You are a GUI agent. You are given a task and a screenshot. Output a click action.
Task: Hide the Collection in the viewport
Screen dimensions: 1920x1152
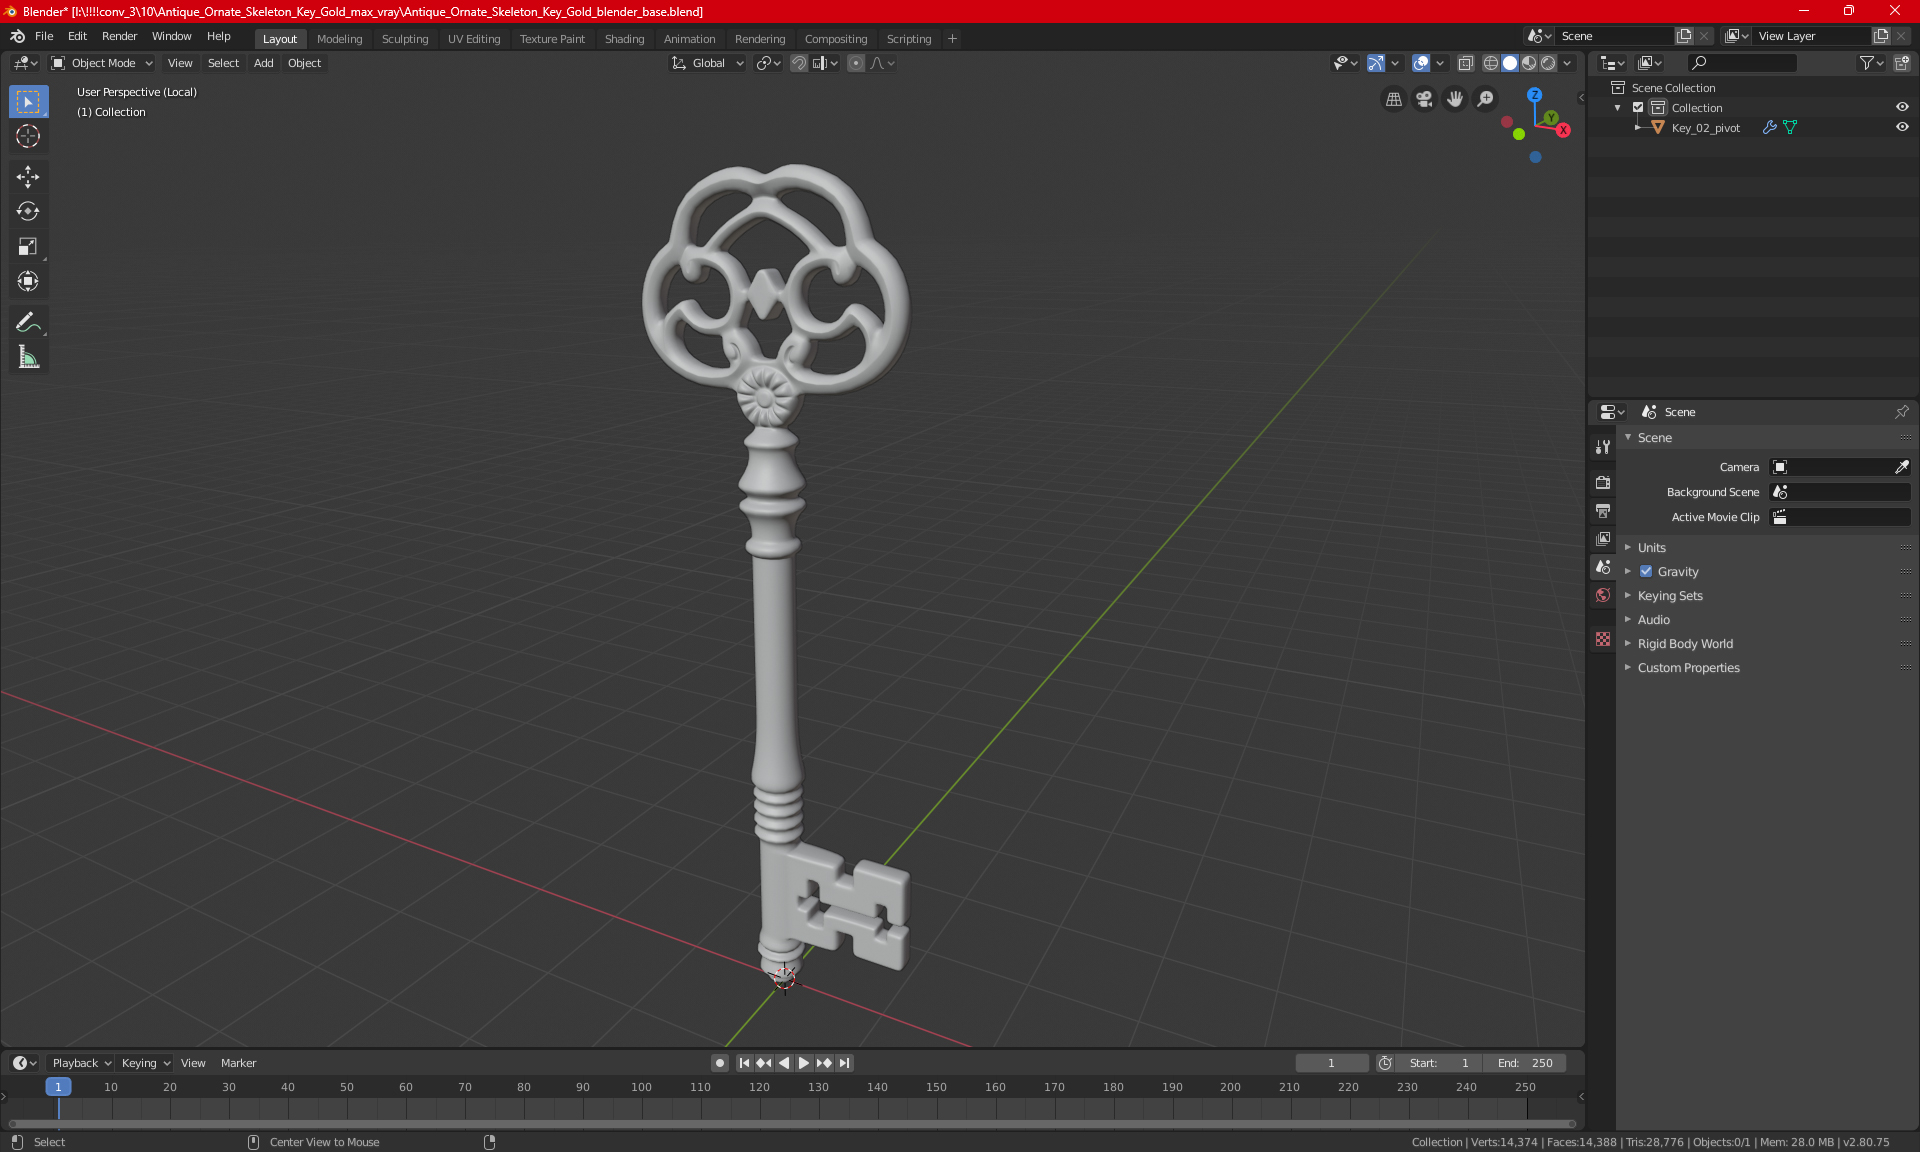(1902, 107)
